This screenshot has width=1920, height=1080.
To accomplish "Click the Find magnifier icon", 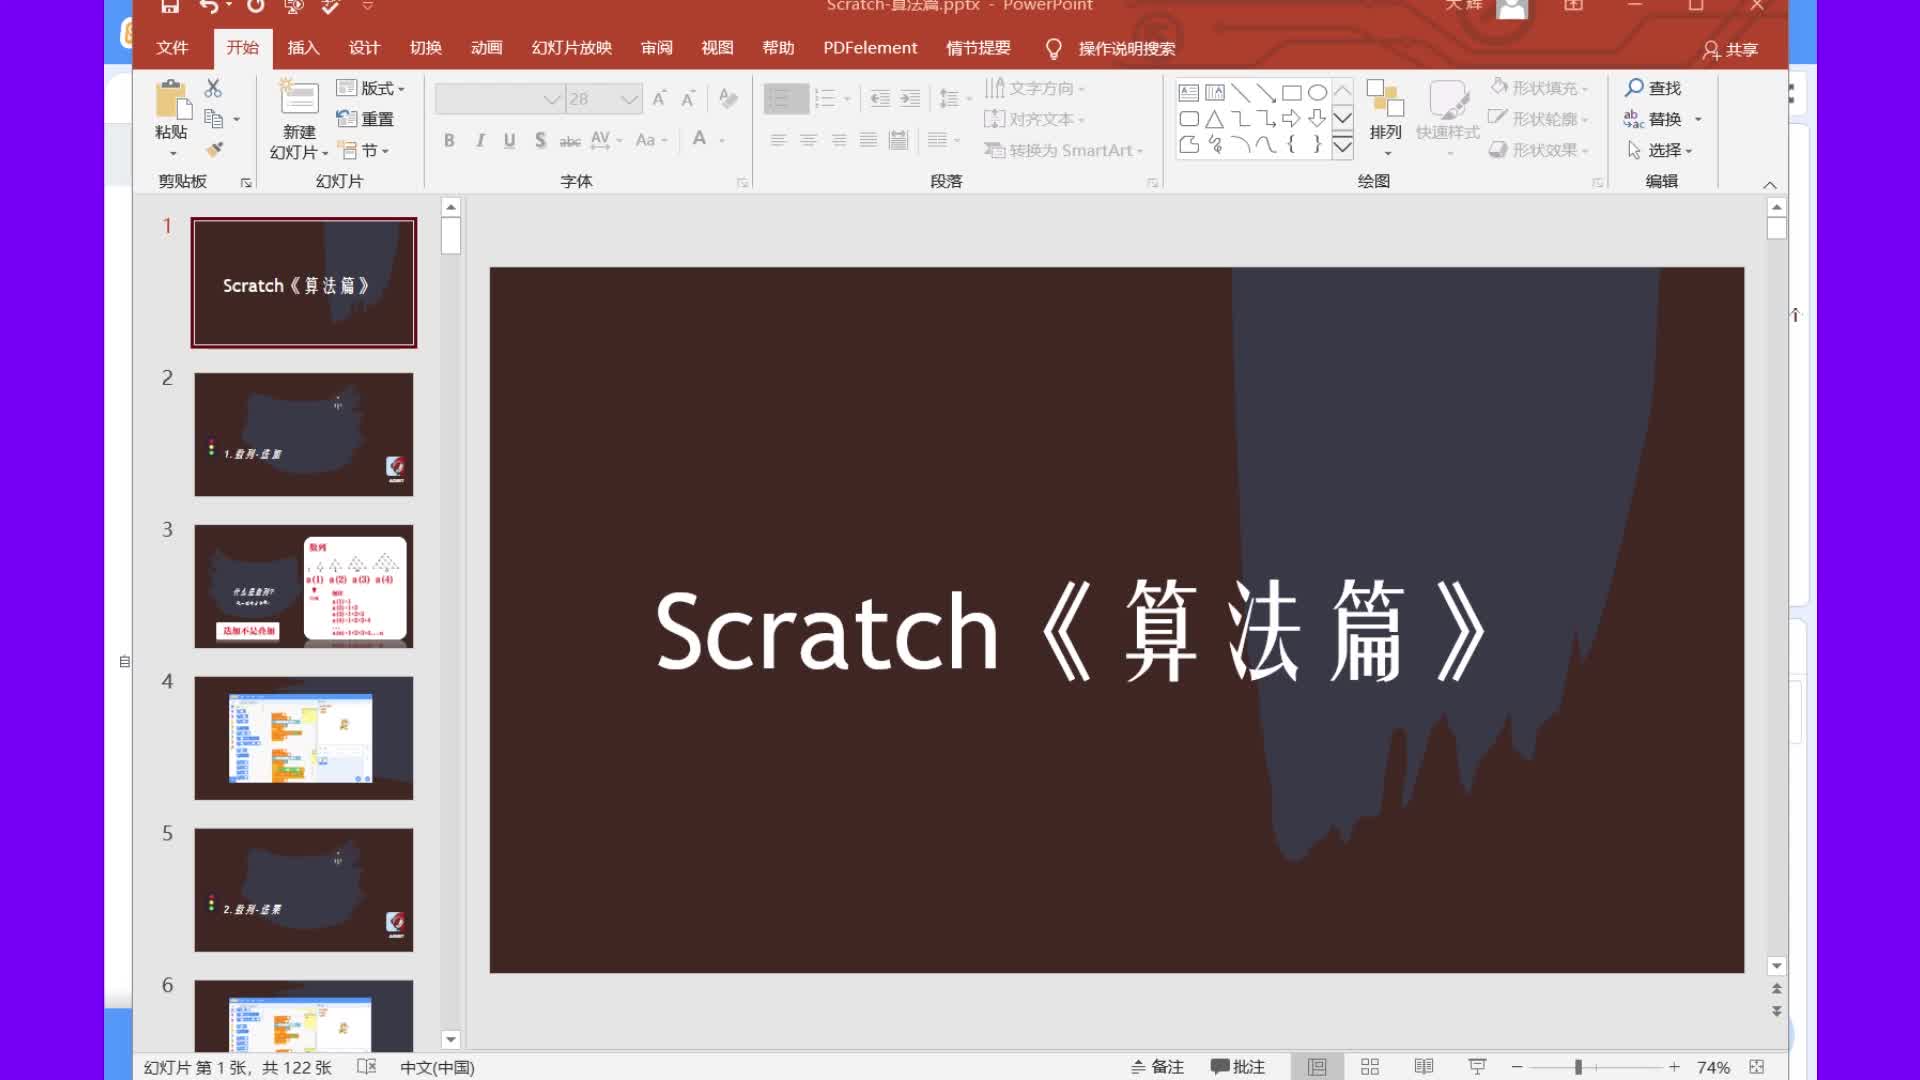I will click(x=1634, y=88).
